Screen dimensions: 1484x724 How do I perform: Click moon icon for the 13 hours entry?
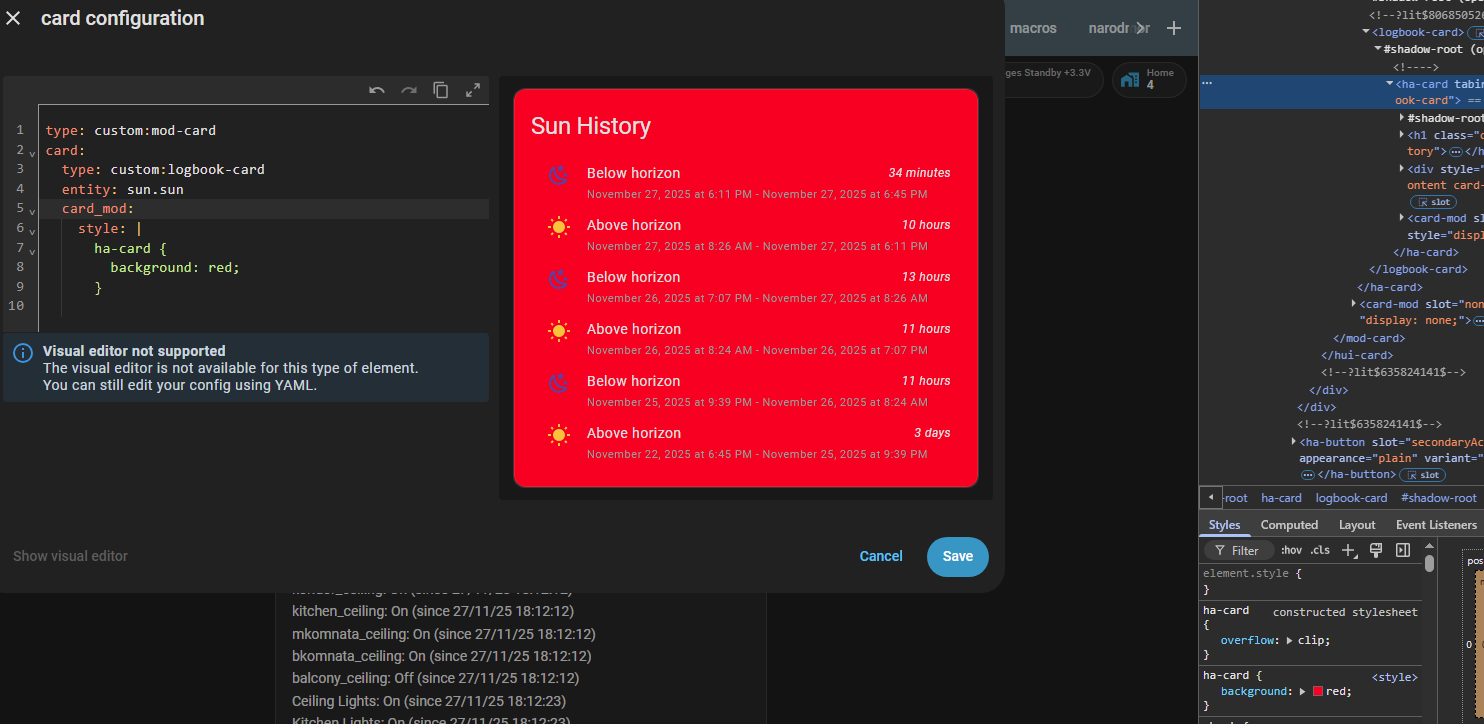(x=558, y=279)
